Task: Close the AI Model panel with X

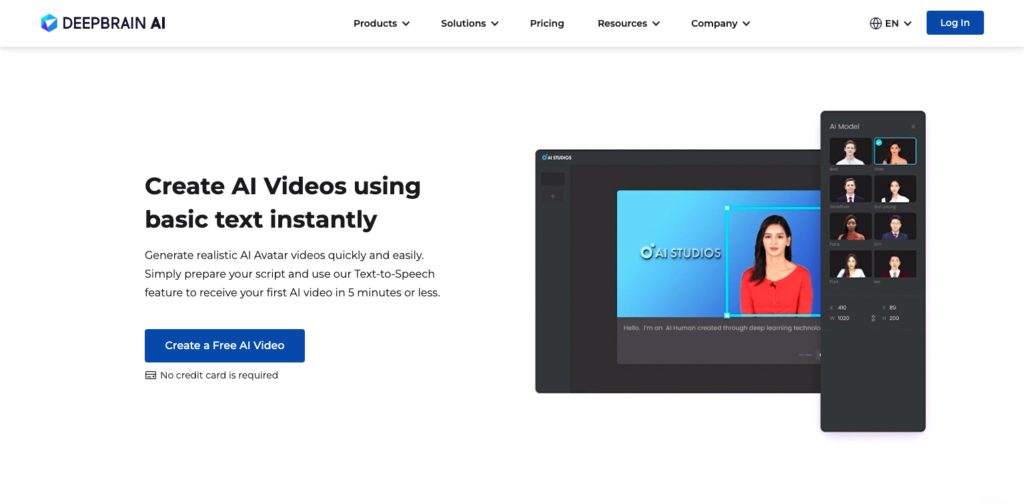Action: click(x=913, y=127)
